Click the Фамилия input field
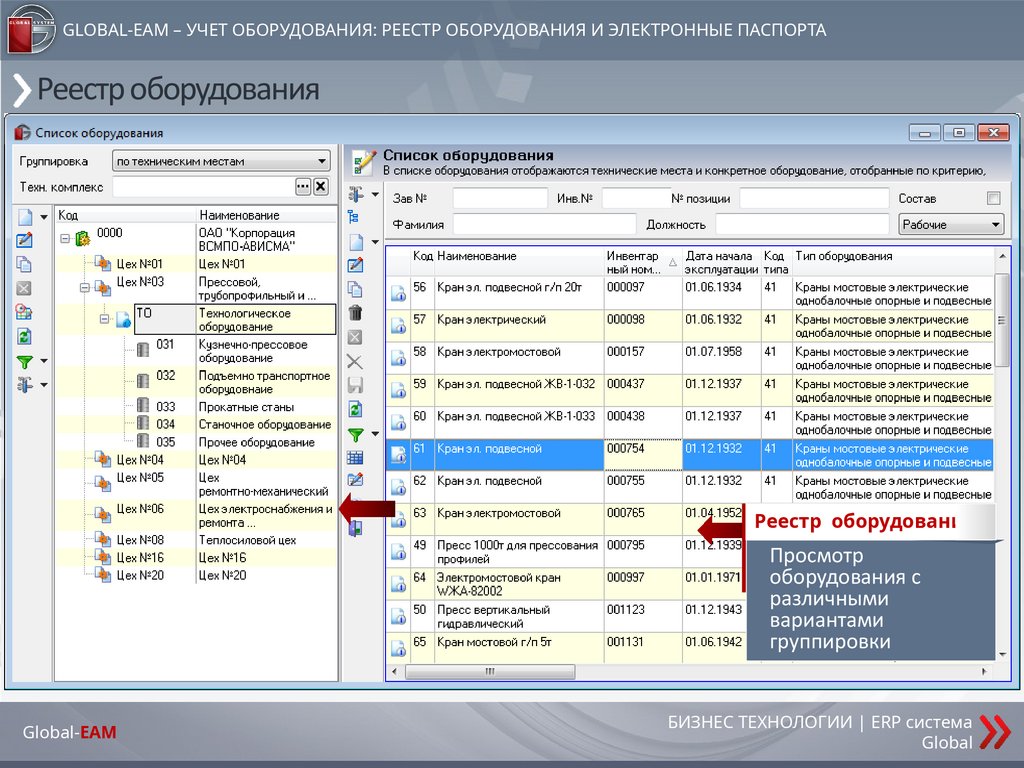The image size is (1024, 768). [544, 225]
